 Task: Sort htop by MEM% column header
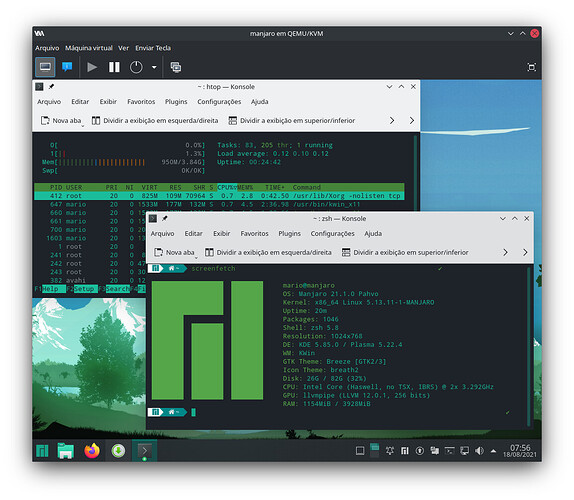(245, 187)
